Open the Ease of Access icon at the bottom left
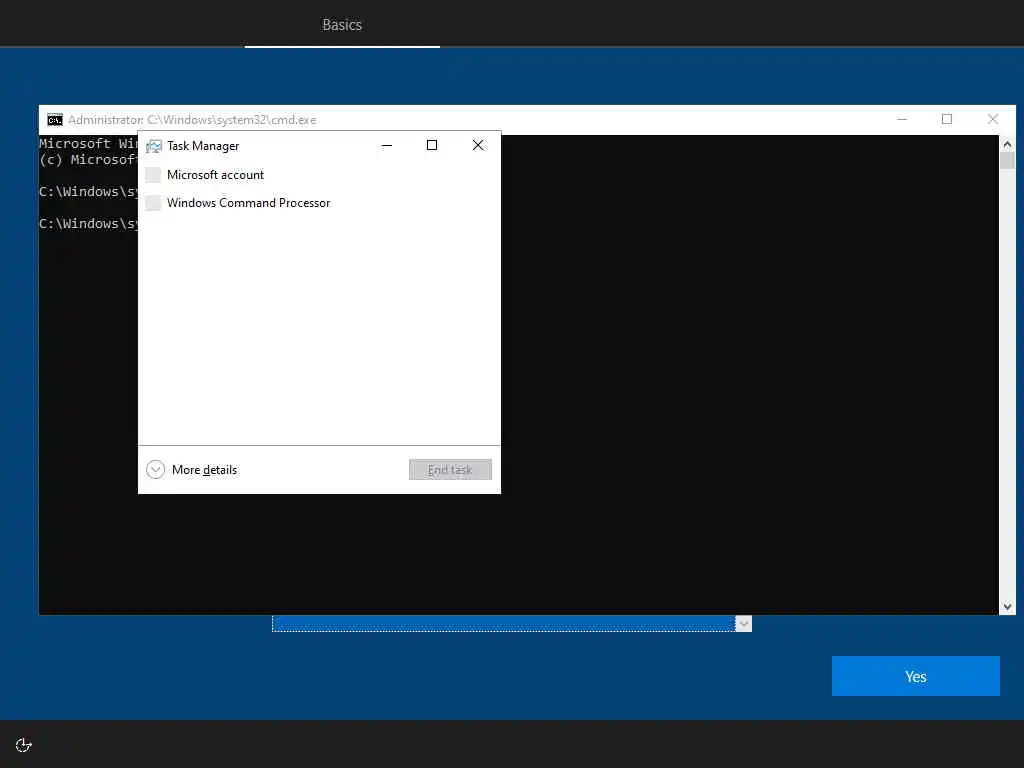 tap(24, 745)
